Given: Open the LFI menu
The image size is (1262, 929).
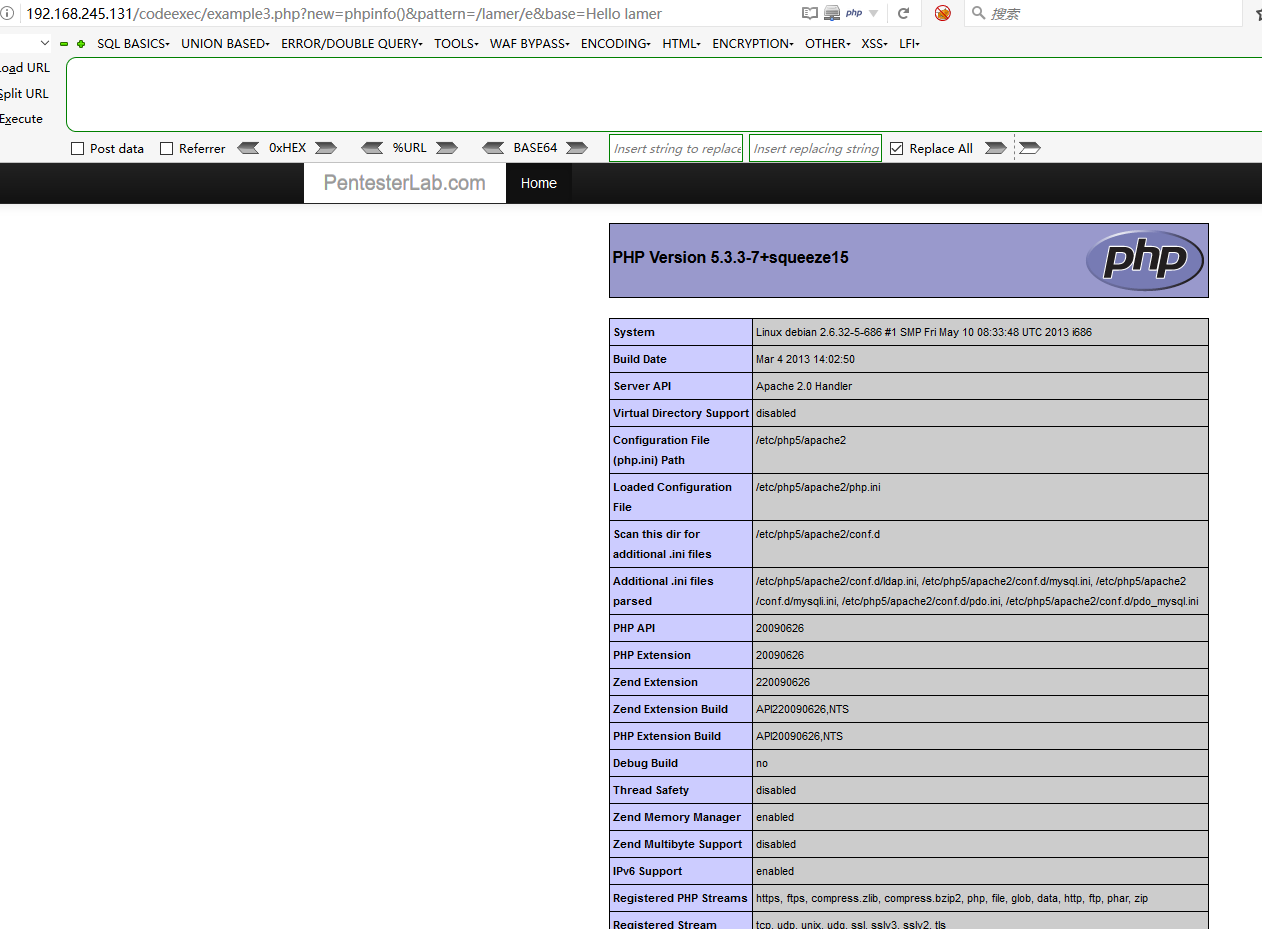Looking at the screenshot, I should pyautogui.click(x=909, y=44).
